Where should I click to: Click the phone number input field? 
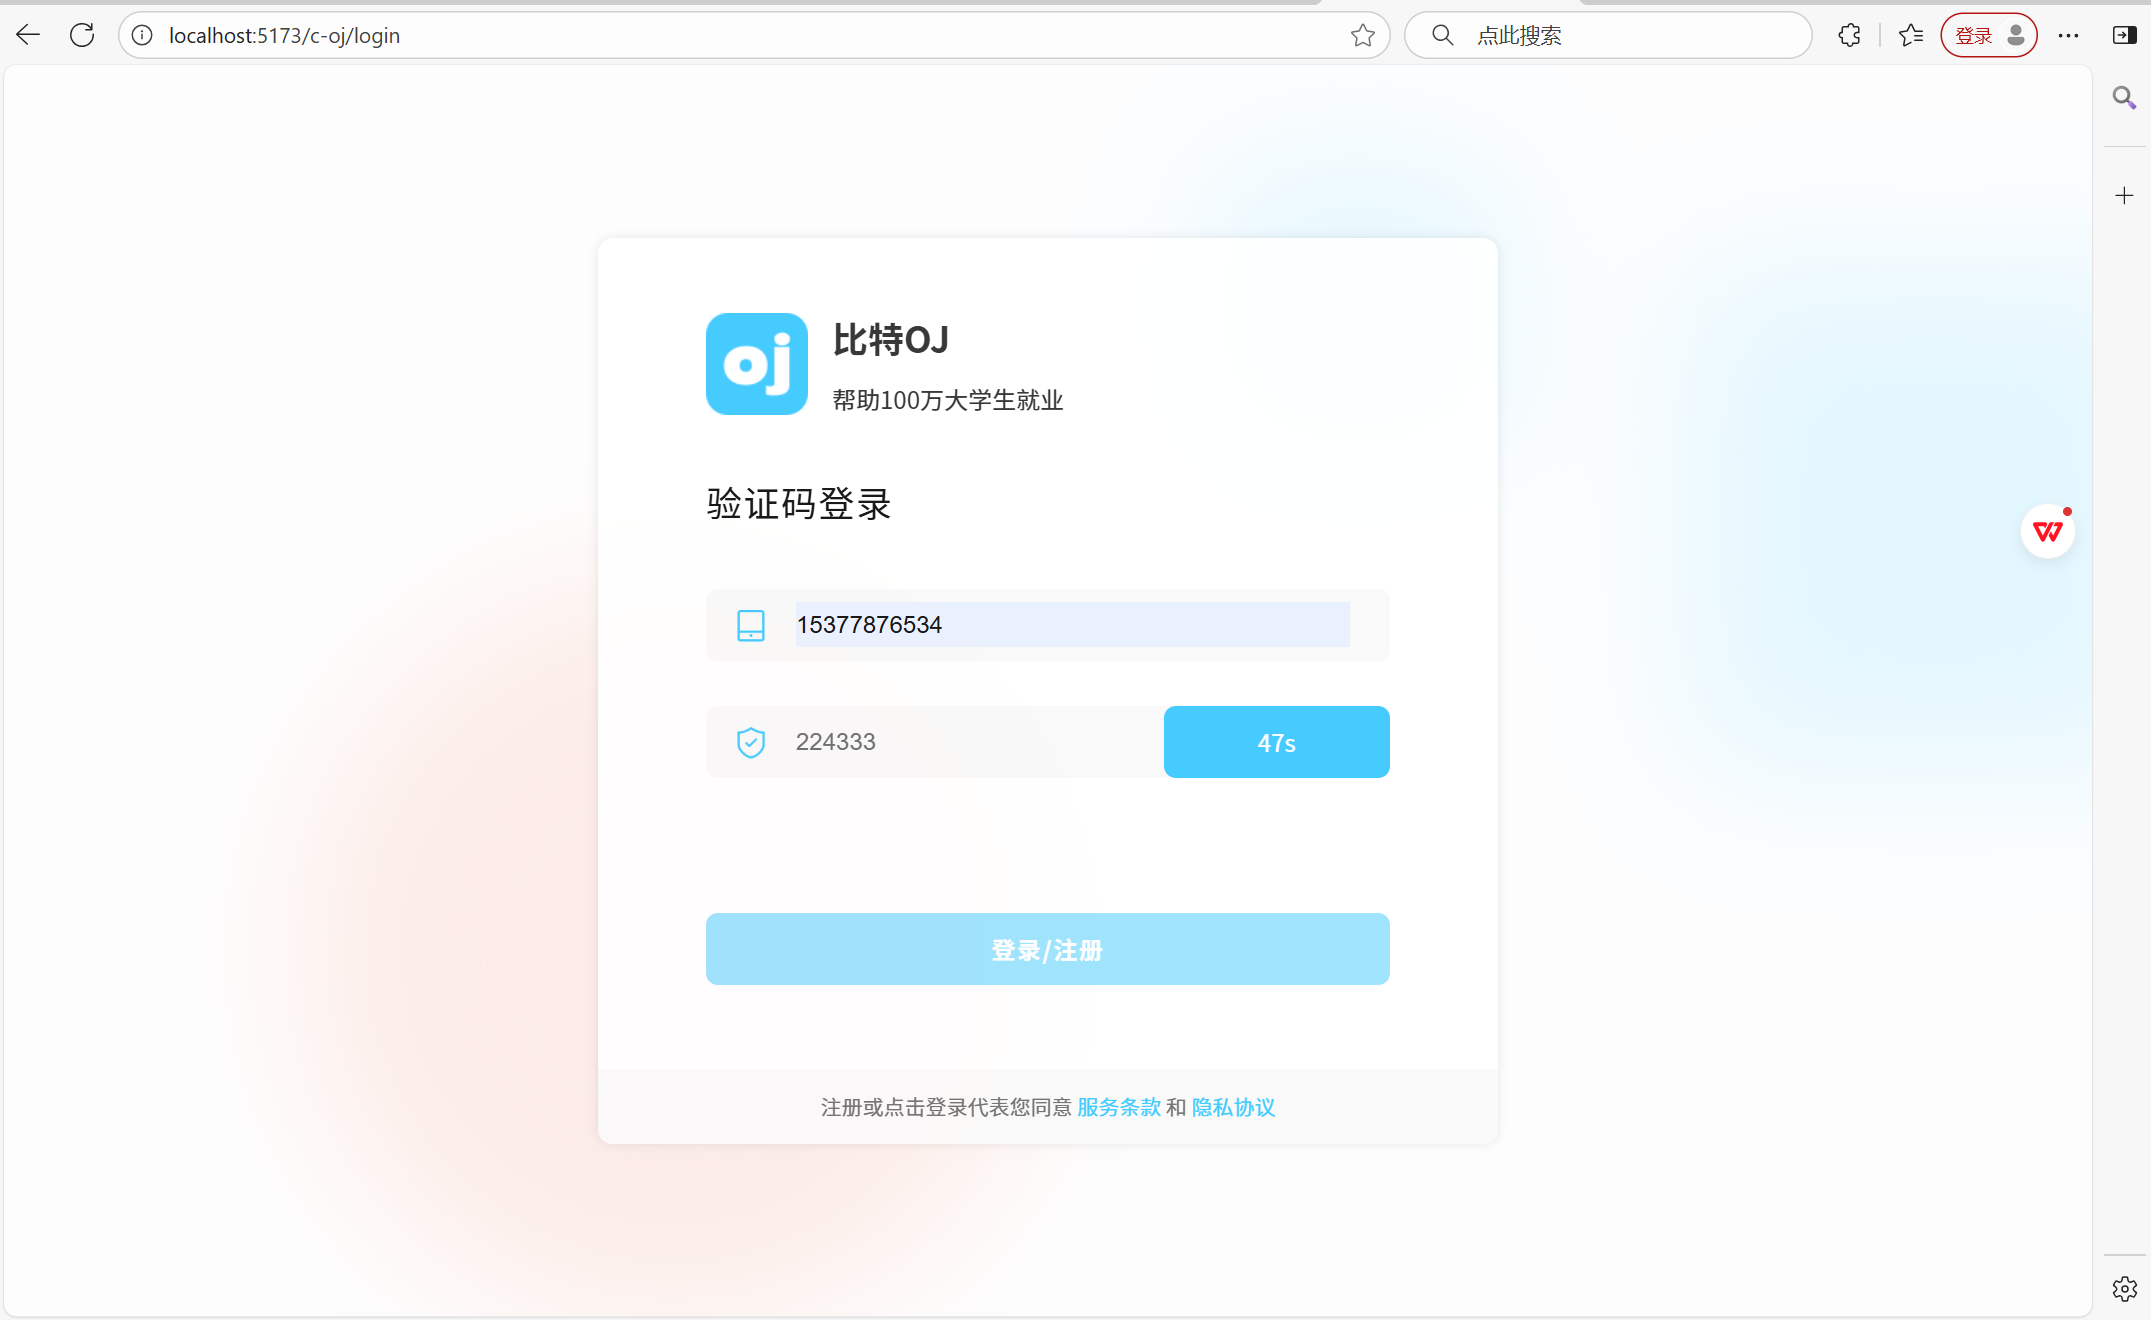(x=1071, y=624)
